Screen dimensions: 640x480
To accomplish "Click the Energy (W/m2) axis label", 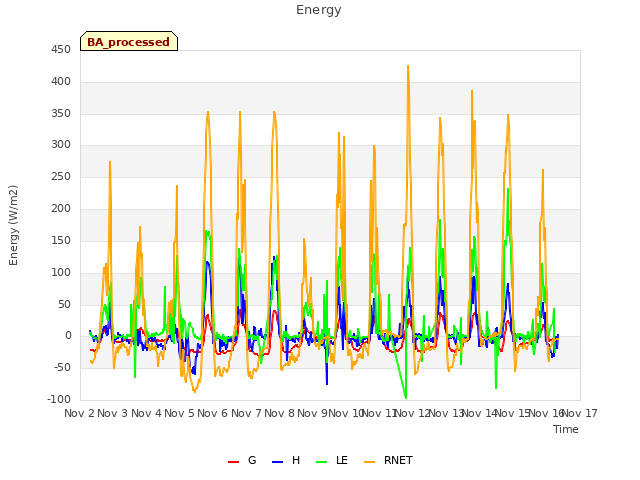I will (13, 225).
